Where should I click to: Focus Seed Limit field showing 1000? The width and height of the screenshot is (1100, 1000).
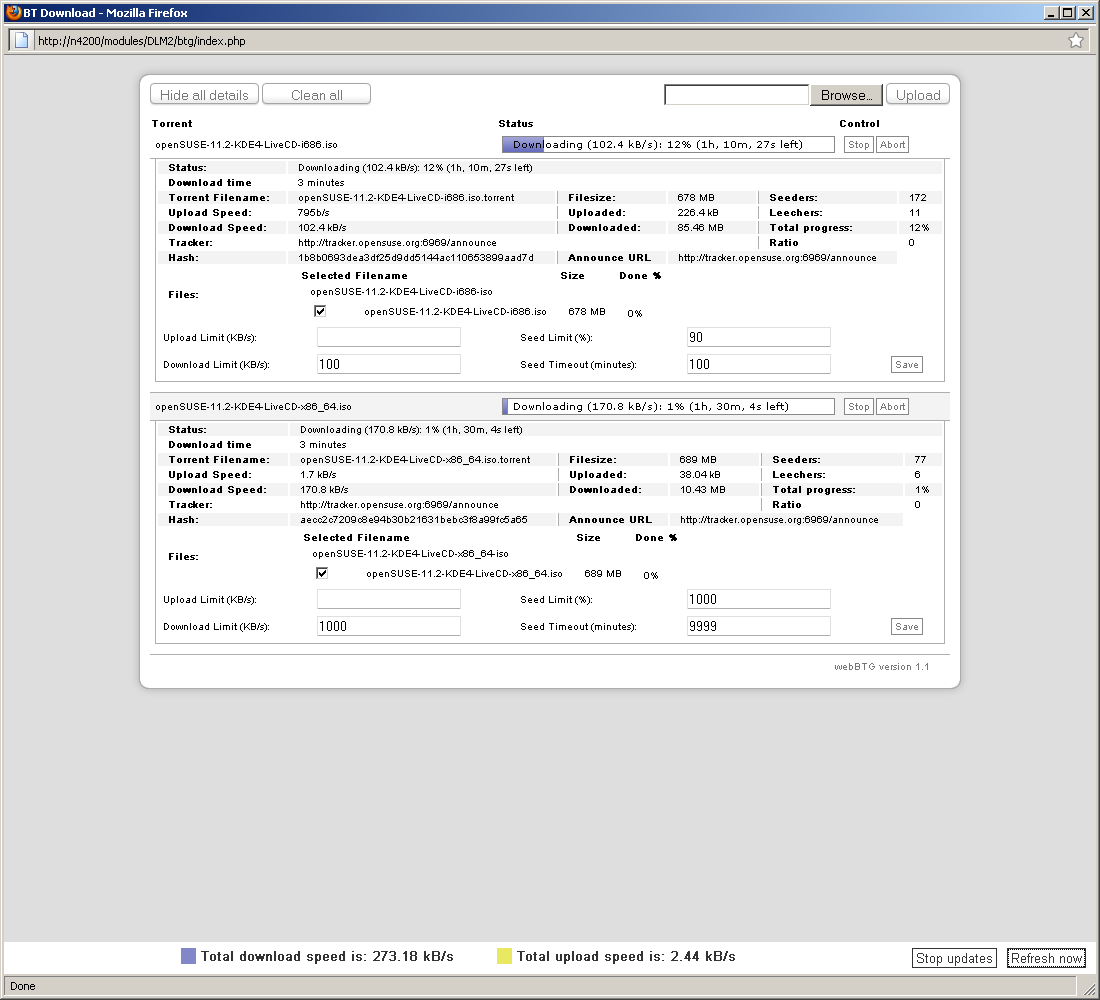[758, 599]
